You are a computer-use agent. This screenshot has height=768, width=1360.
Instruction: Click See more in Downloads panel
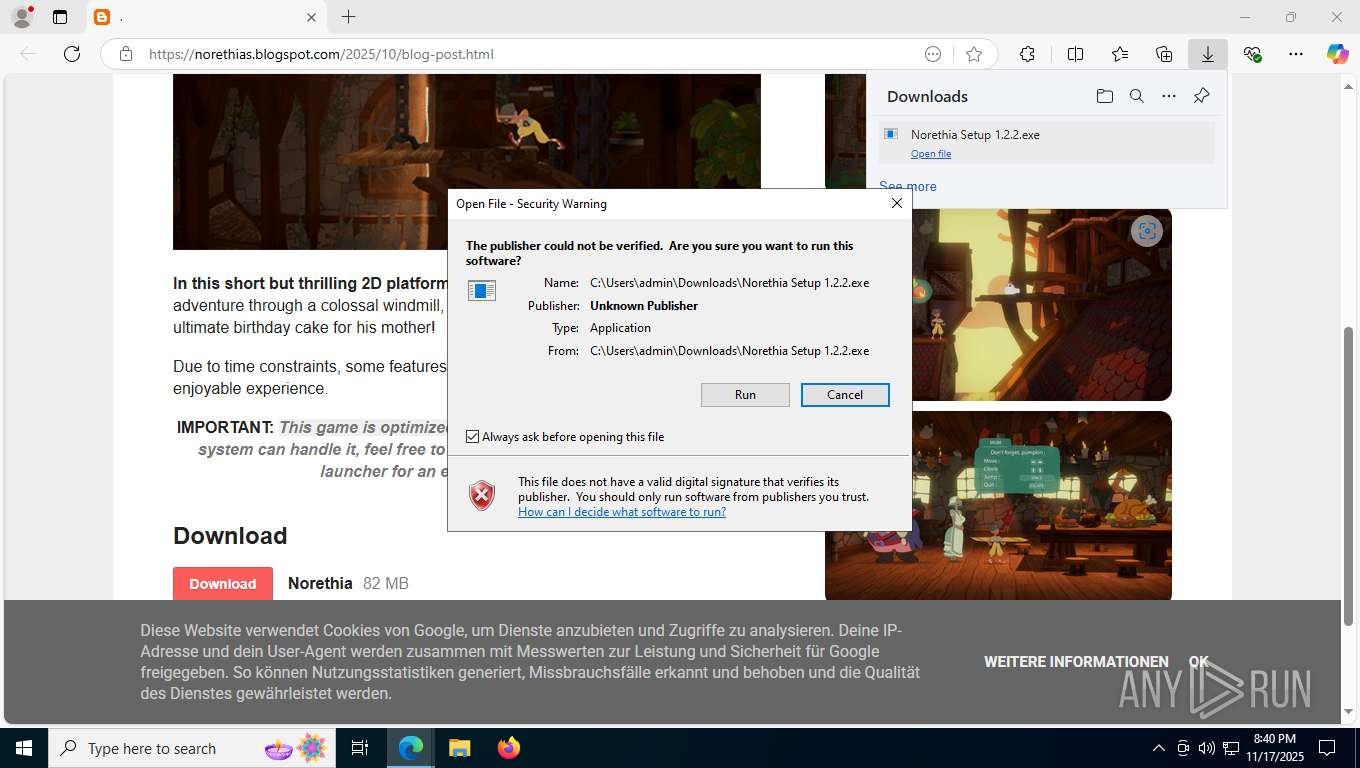[x=908, y=186]
